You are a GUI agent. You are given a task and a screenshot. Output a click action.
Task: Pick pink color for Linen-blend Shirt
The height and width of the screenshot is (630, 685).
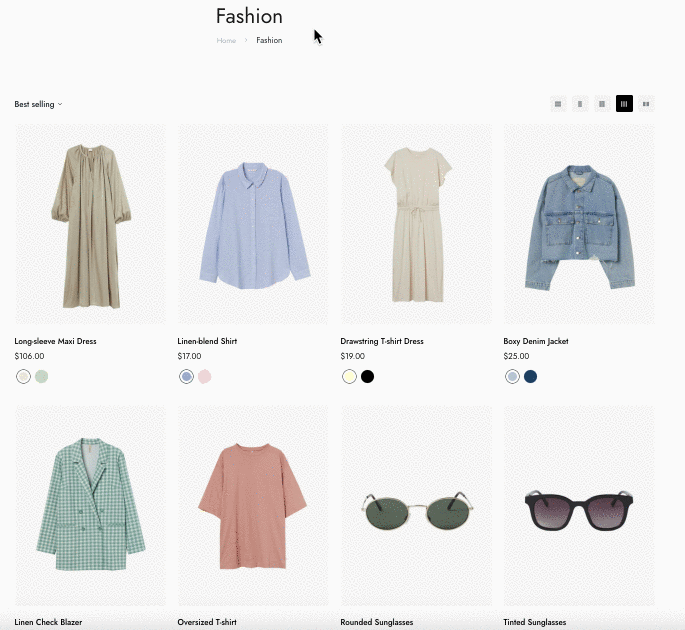tap(205, 377)
